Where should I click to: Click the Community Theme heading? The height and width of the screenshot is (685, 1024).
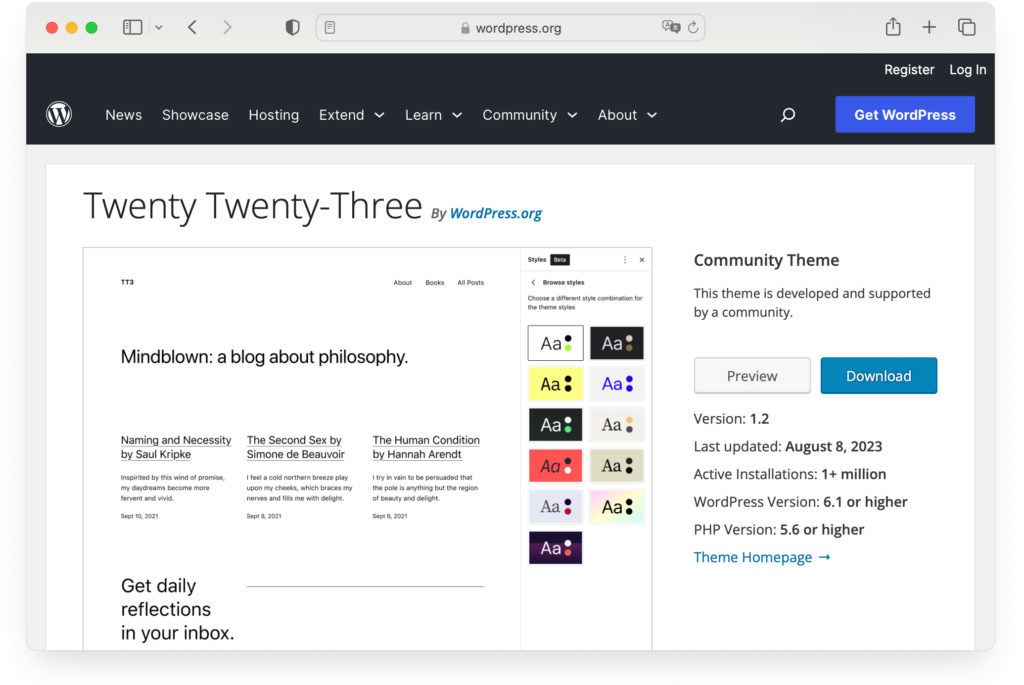coord(766,260)
